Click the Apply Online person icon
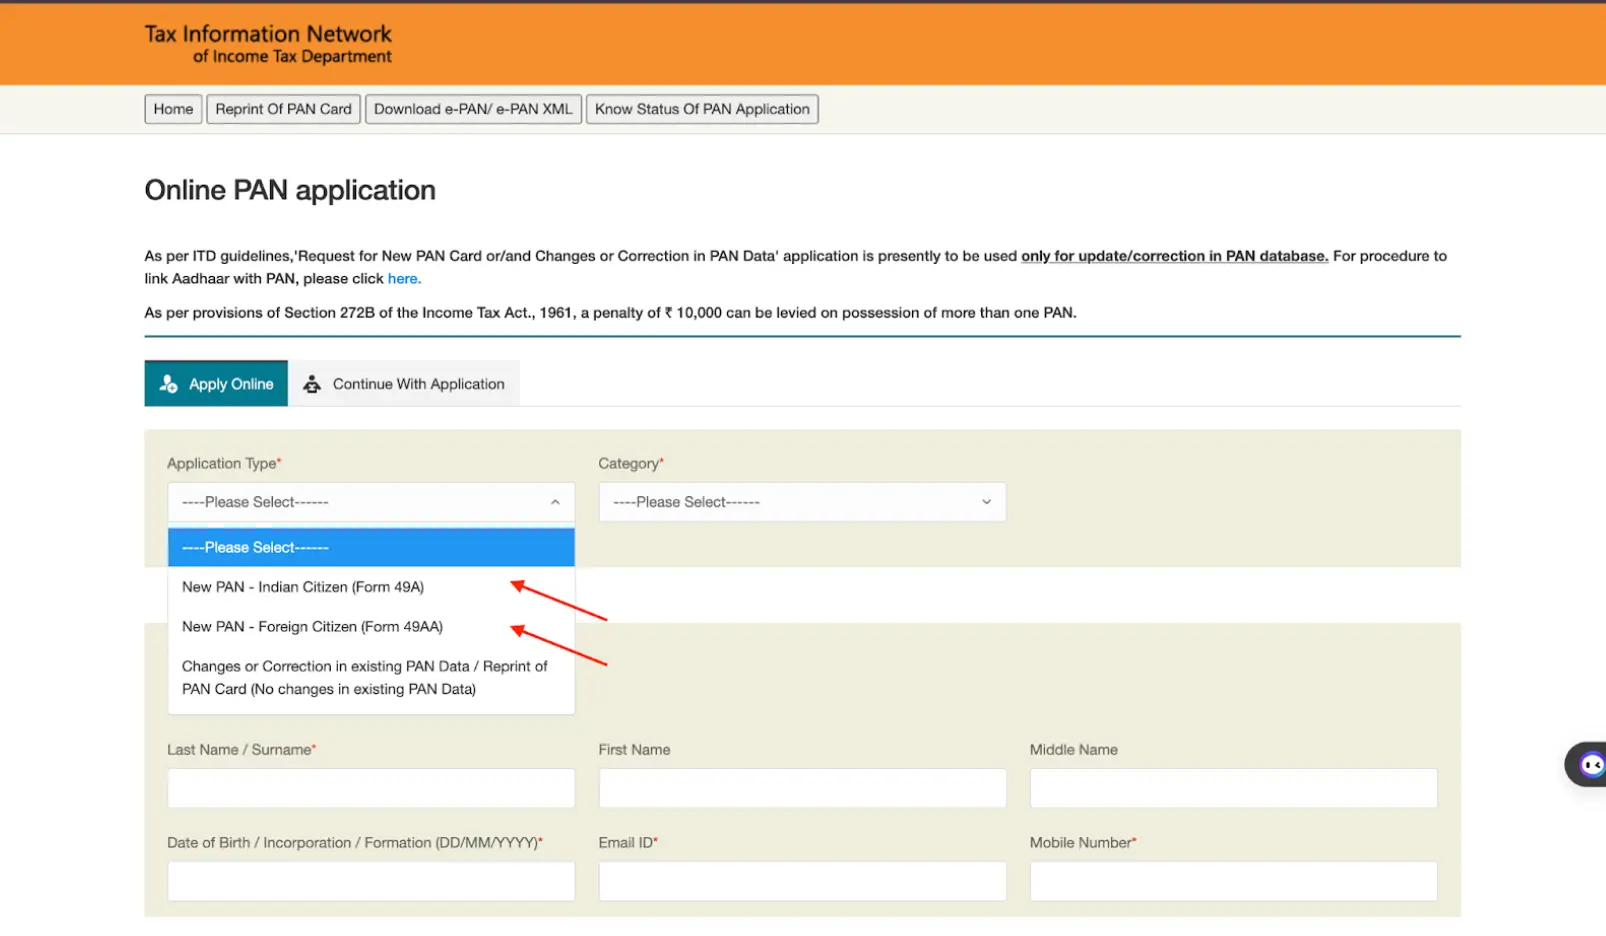The image size is (1606, 936). 168,384
